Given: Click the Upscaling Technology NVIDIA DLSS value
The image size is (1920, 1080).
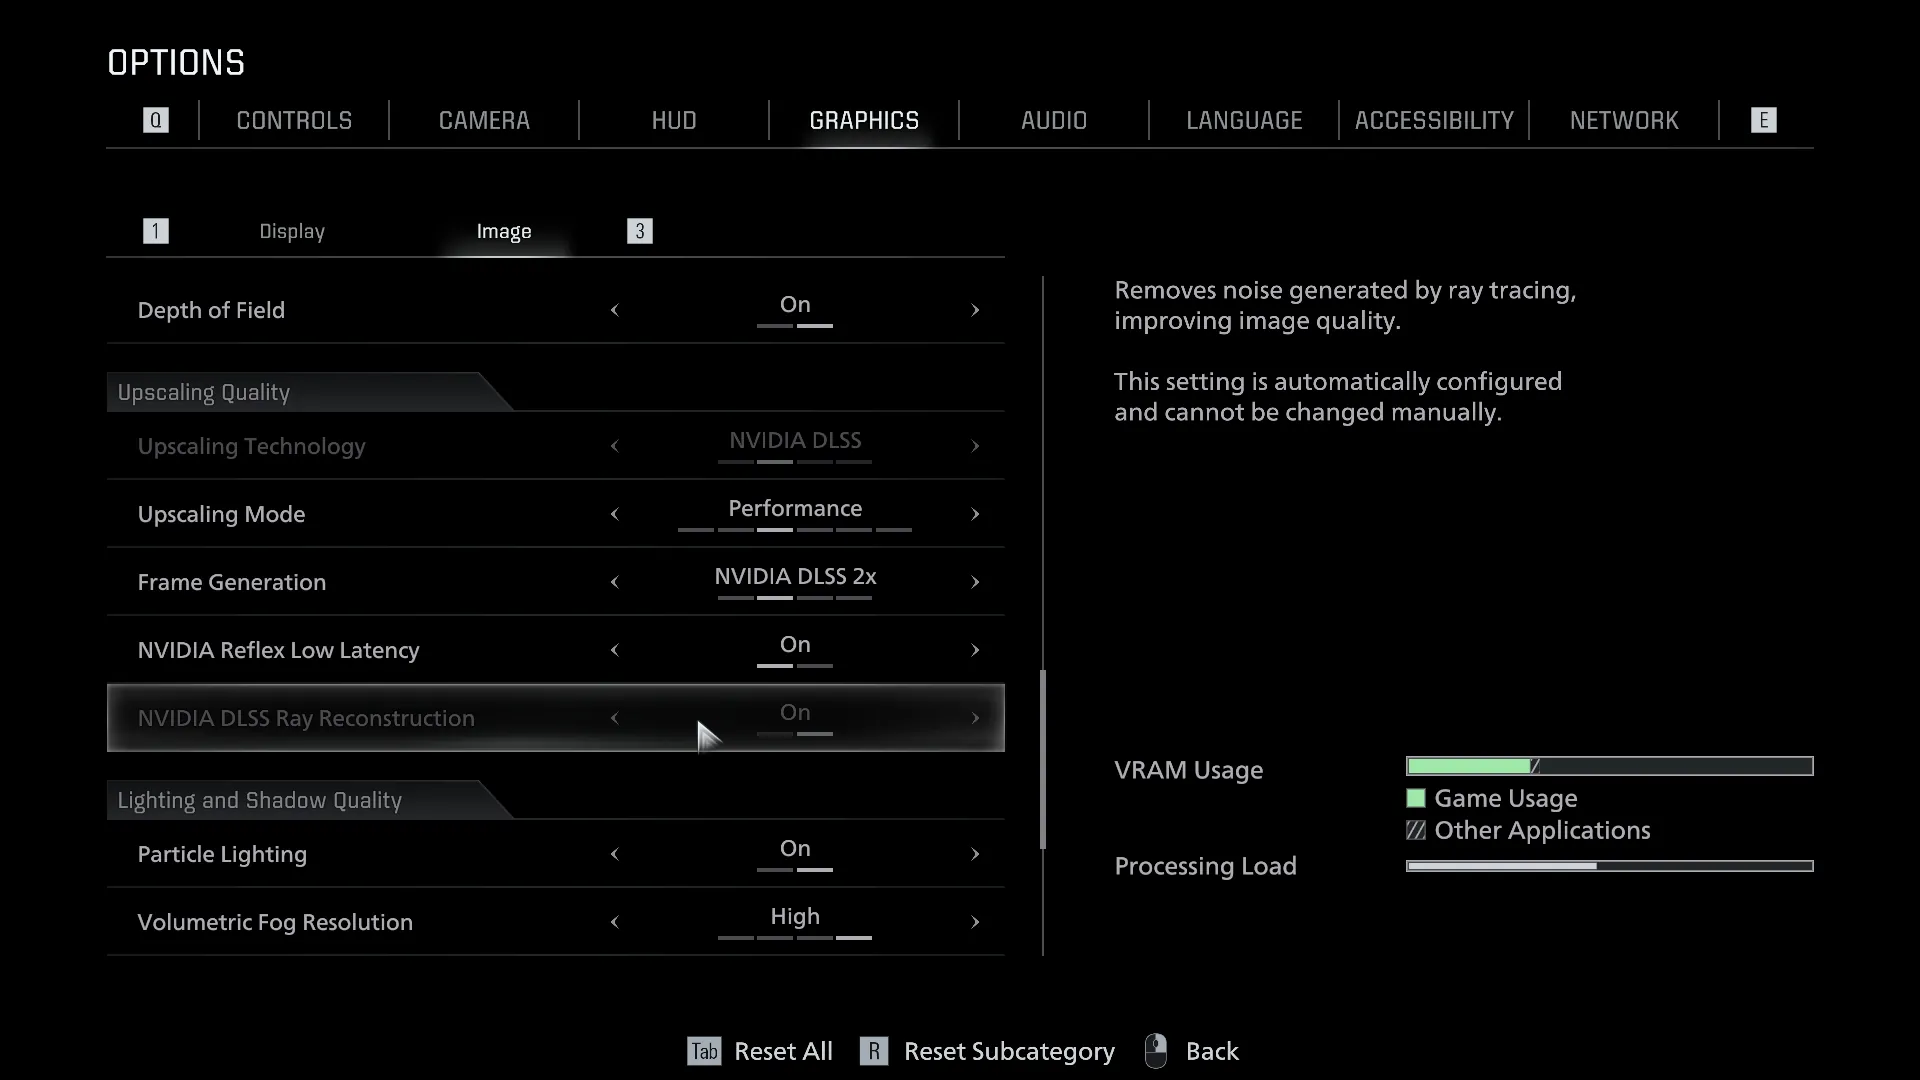Looking at the screenshot, I should [x=795, y=441].
